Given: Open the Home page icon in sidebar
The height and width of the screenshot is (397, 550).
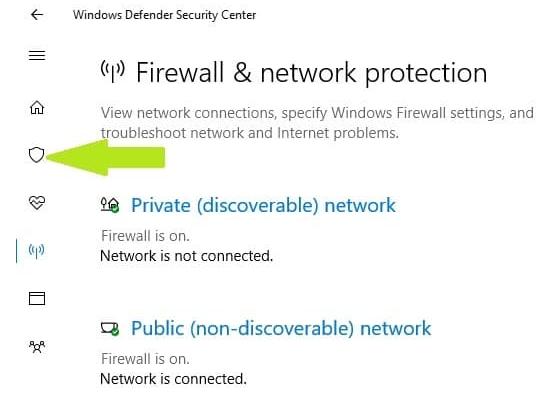Looking at the screenshot, I should point(37,107).
